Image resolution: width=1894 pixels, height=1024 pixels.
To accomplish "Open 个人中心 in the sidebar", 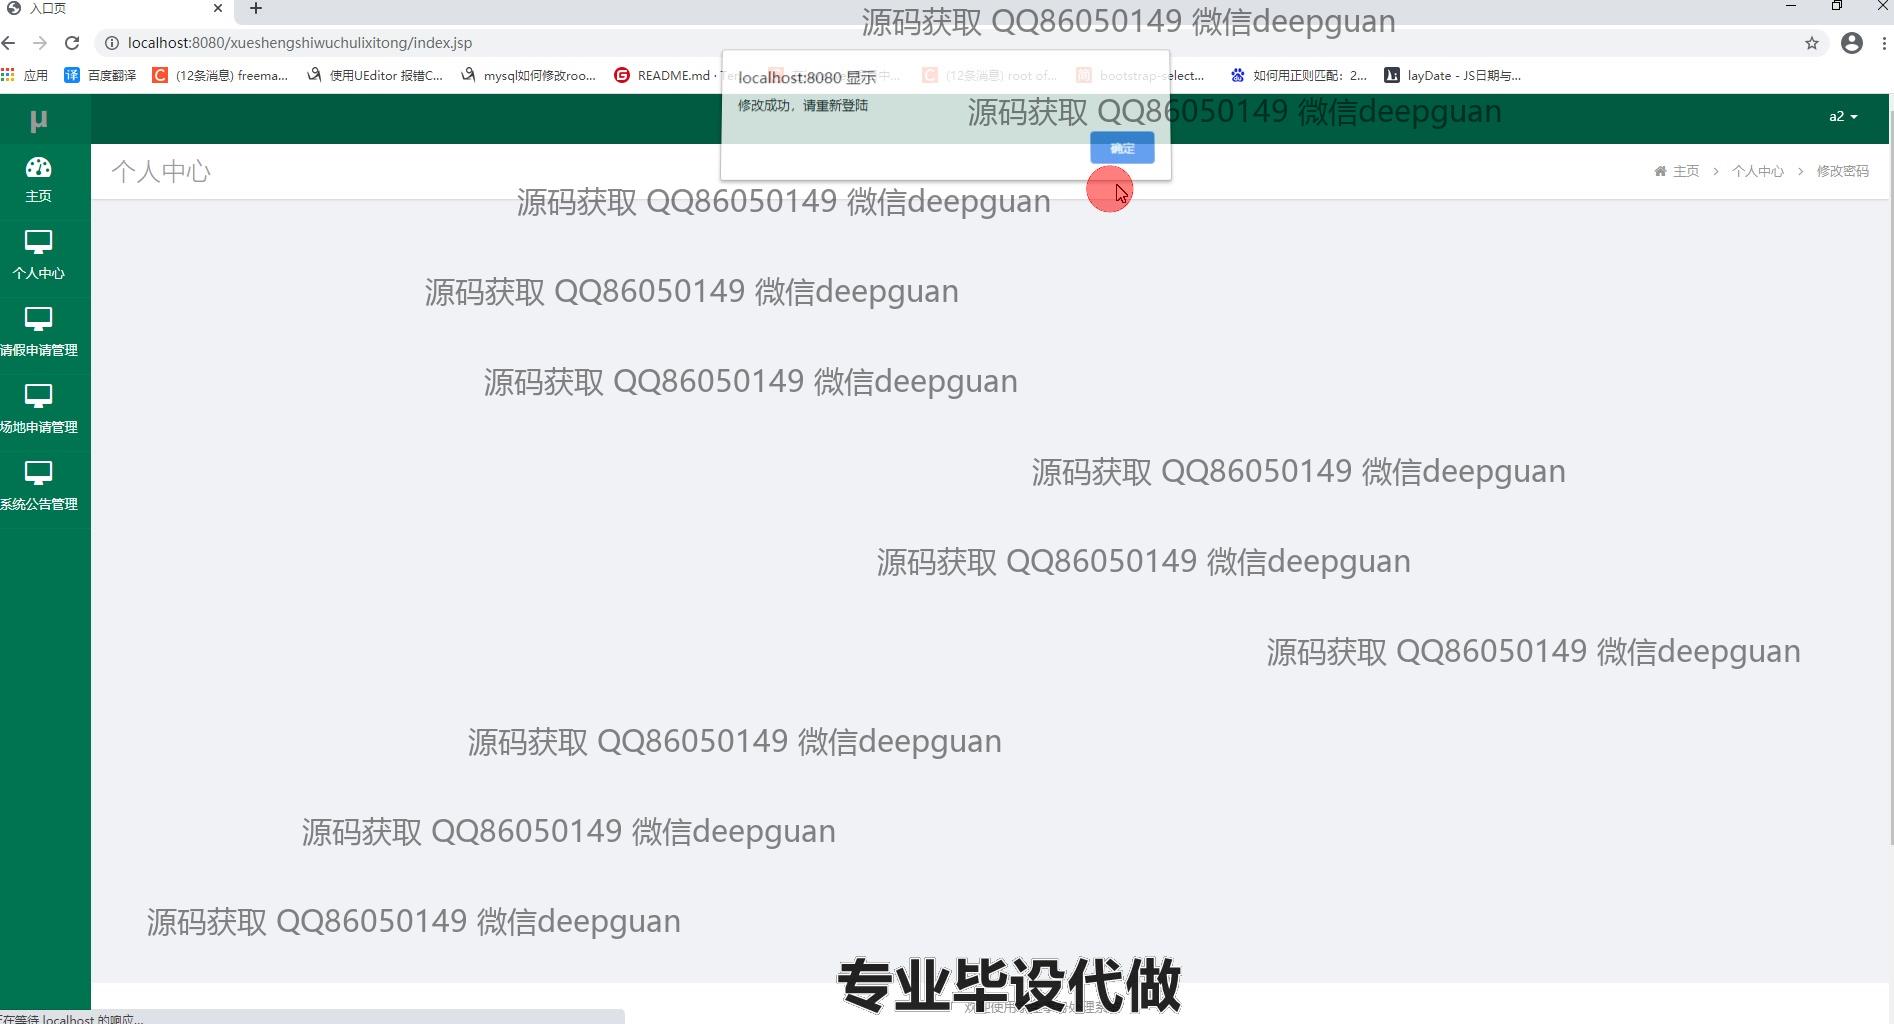I will 38,255.
